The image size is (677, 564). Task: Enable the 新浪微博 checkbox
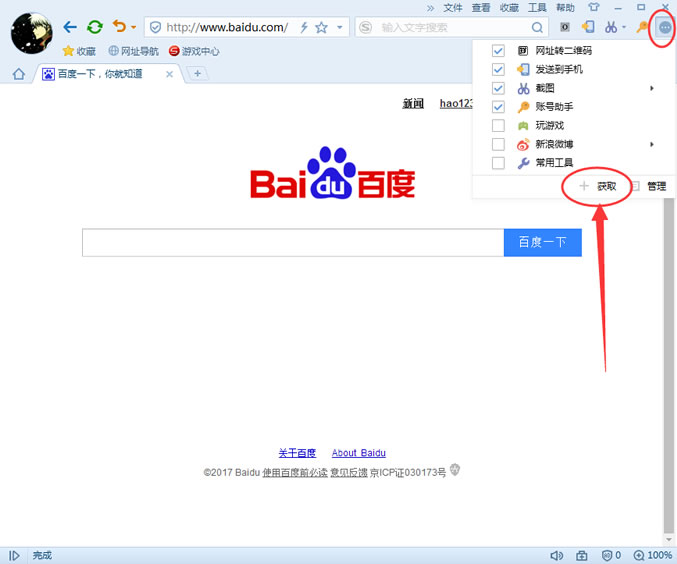(x=498, y=145)
